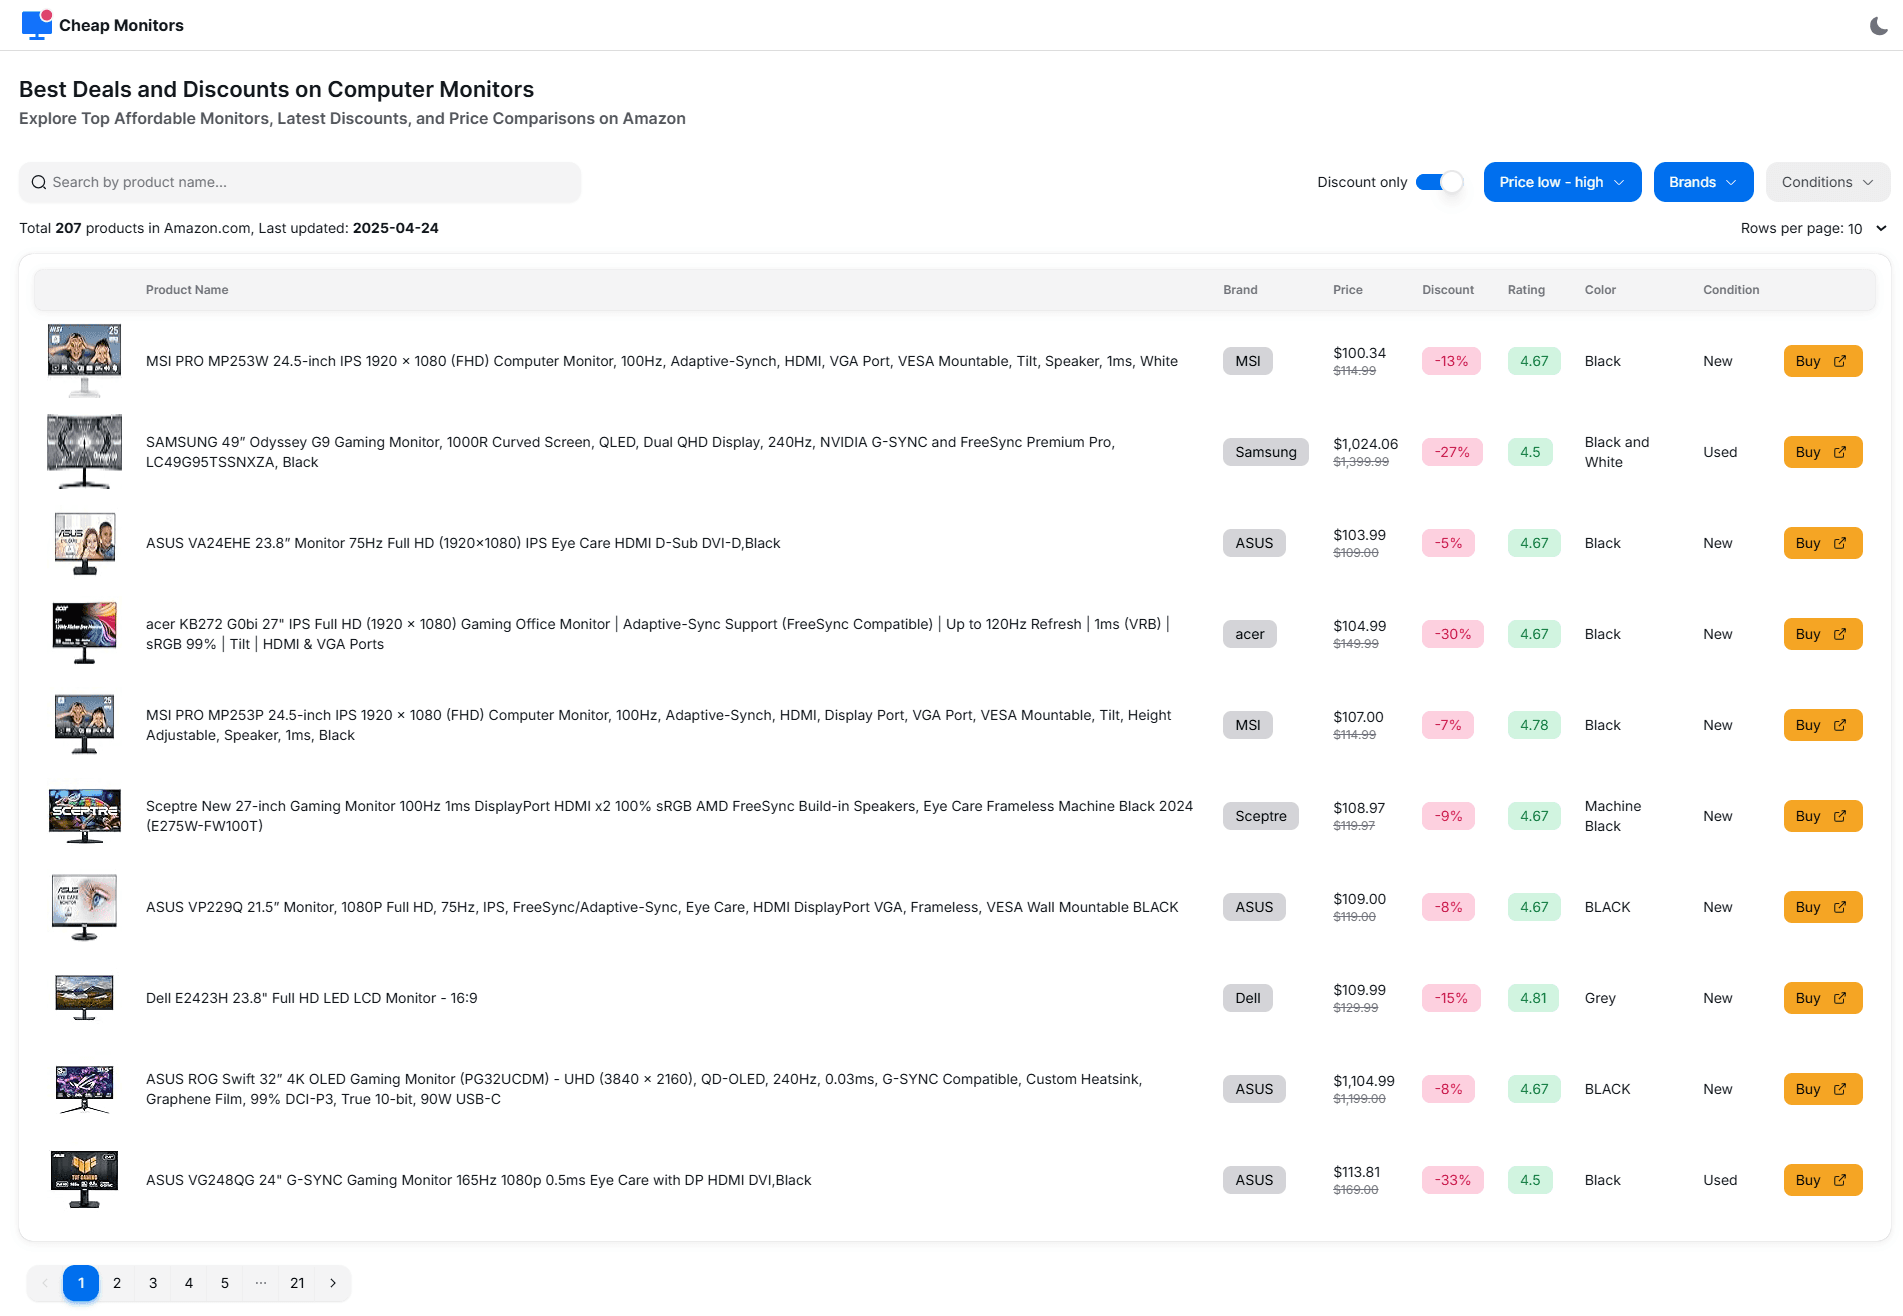Click Buy for ASUS VG248QG monitor
The width and height of the screenshot is (1903, 1316).
tap(1822, 1180)
